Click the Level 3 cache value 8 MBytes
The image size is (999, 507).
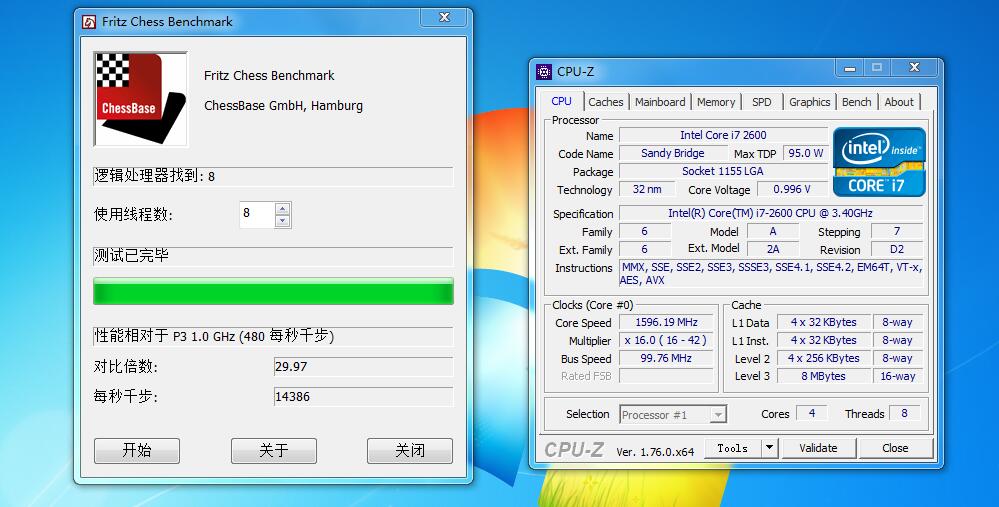point(823,376)
